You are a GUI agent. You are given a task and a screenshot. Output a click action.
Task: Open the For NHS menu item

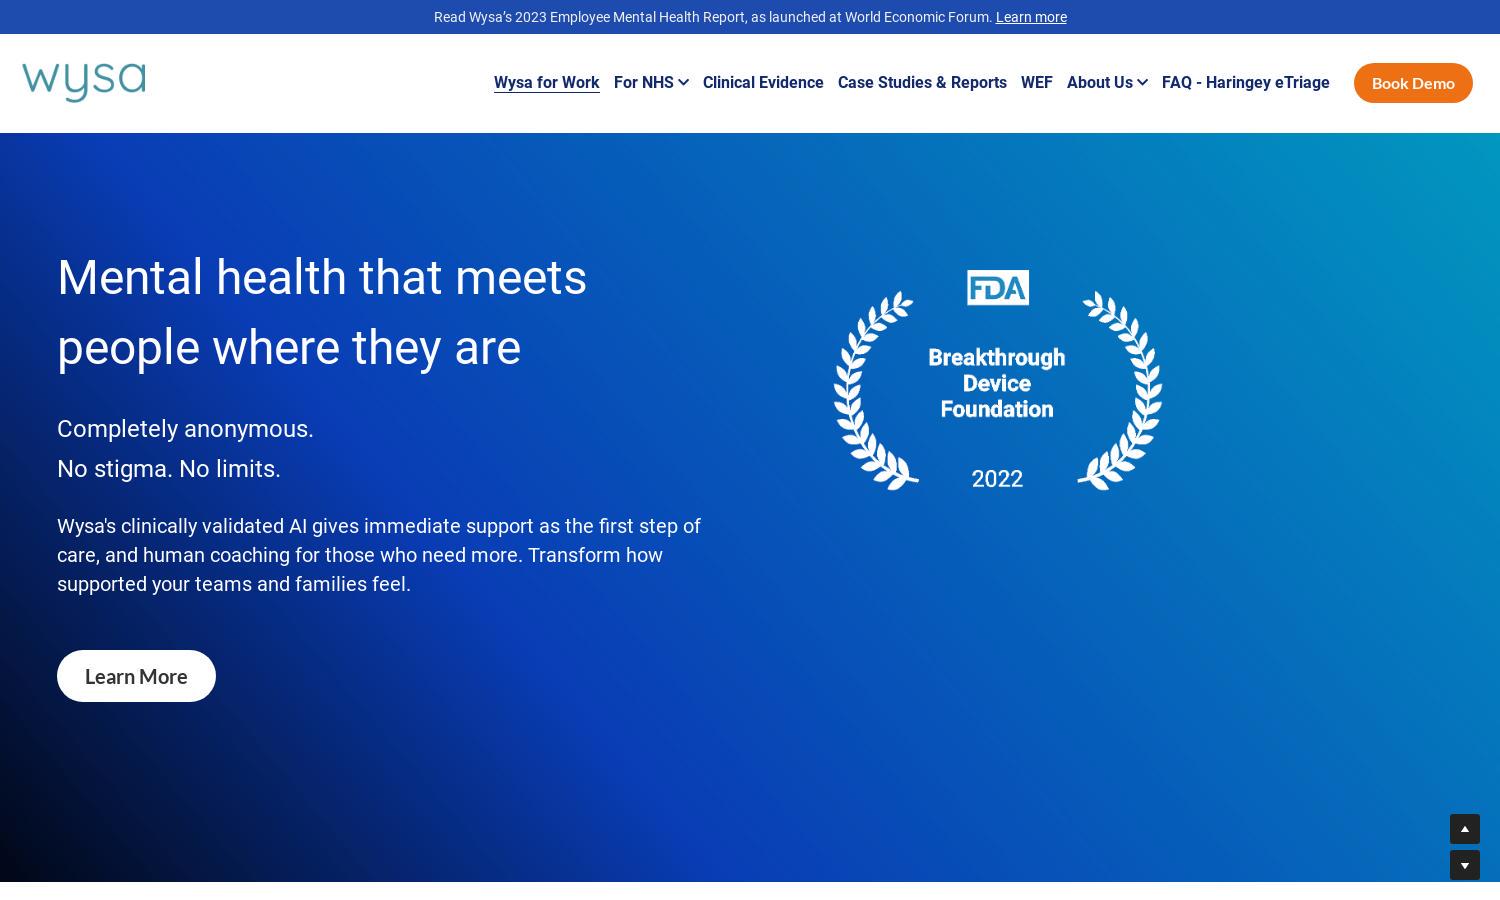[643, 83]
